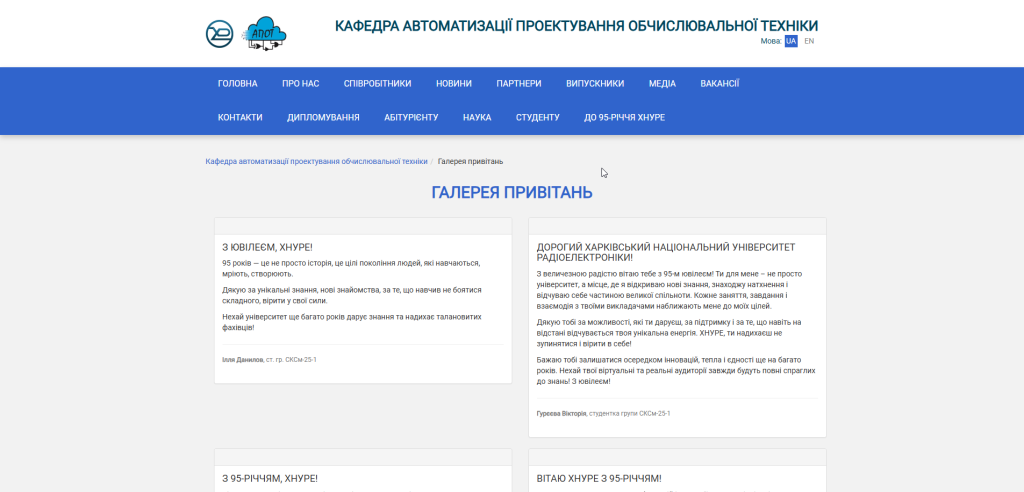Image resolution: width=1024 pixels, height=492 pixels.
Task: Switch language to UA
Action: (x=791, y=41)
